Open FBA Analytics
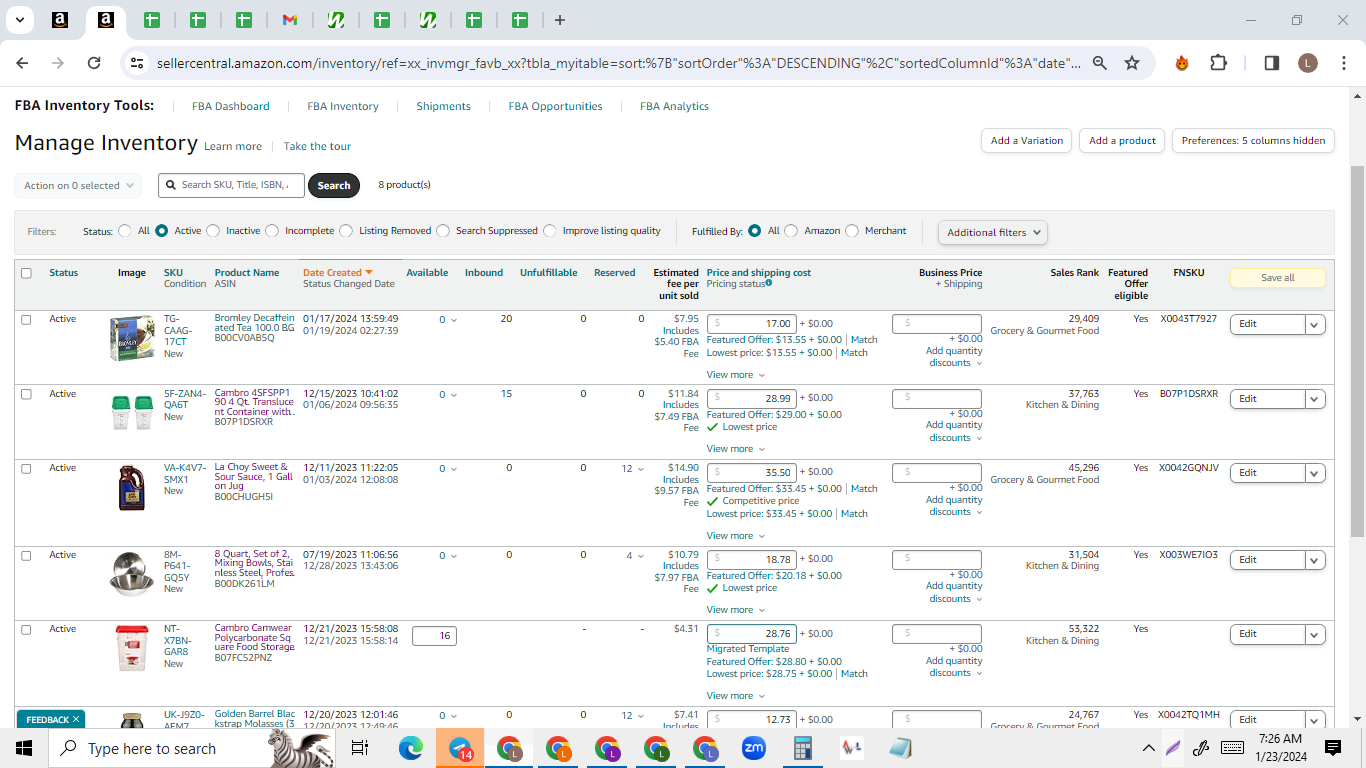 point(674,106)
